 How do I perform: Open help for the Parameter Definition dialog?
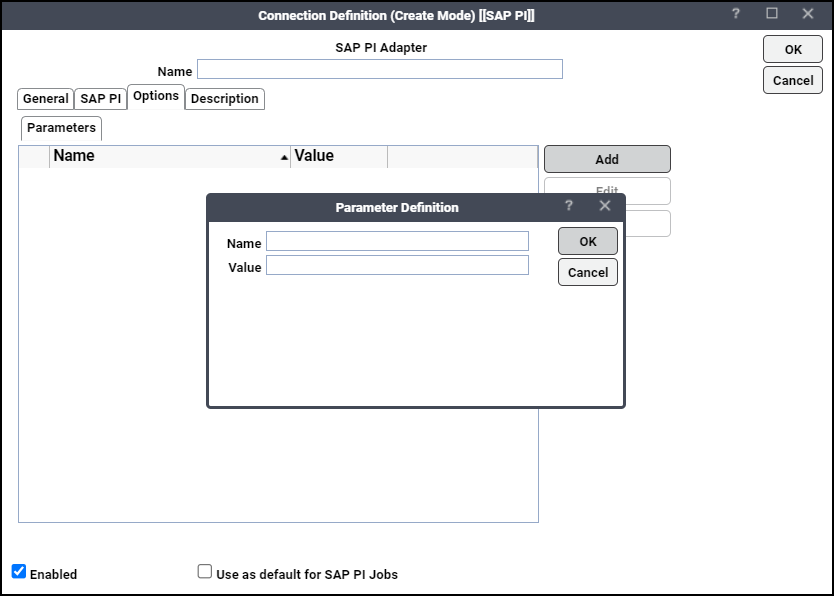click(569, 206)
